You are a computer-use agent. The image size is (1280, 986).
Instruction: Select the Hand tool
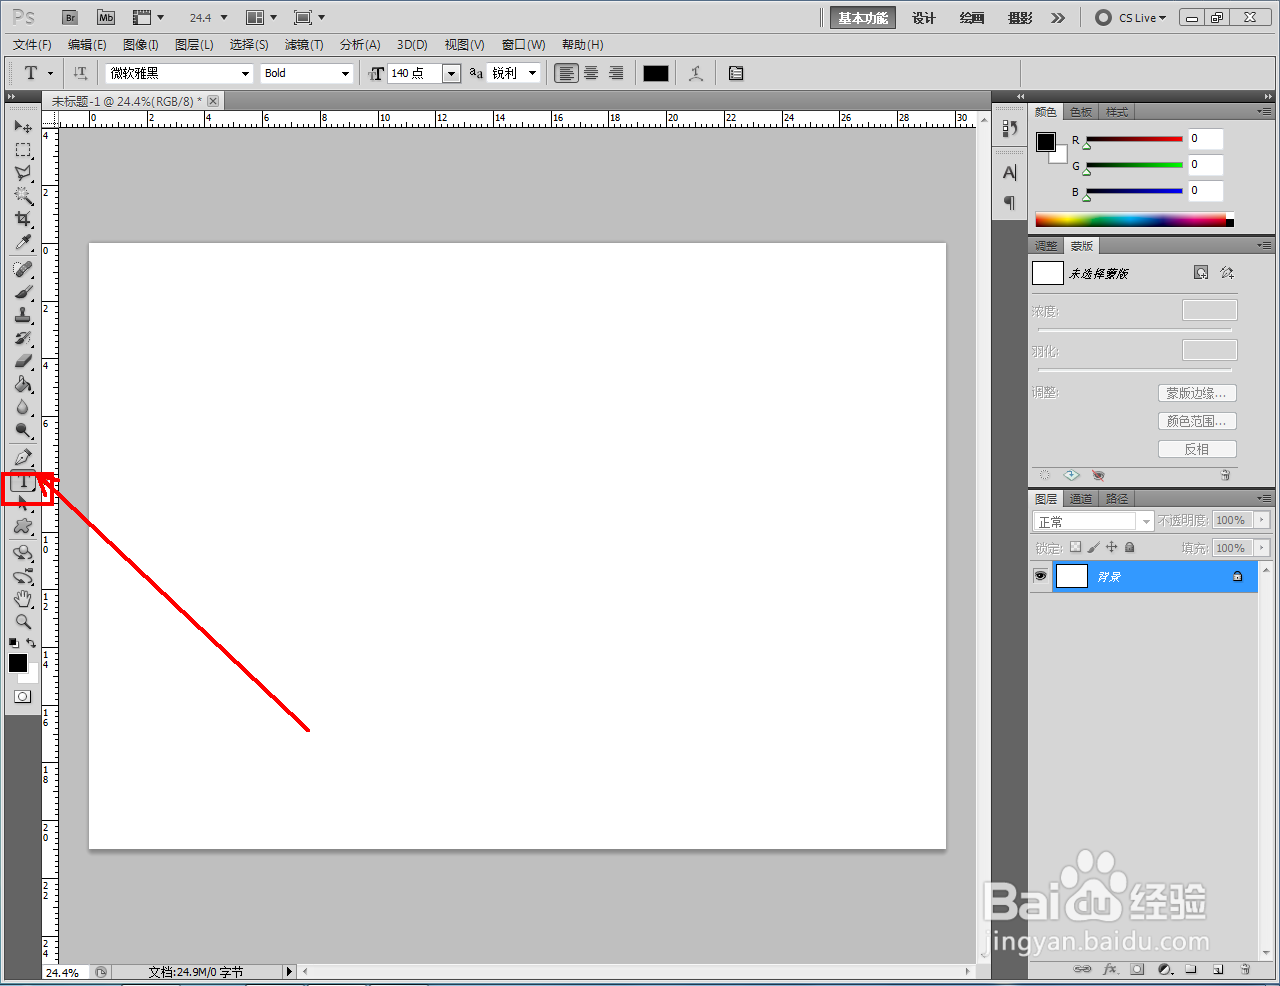click(23, 599)
